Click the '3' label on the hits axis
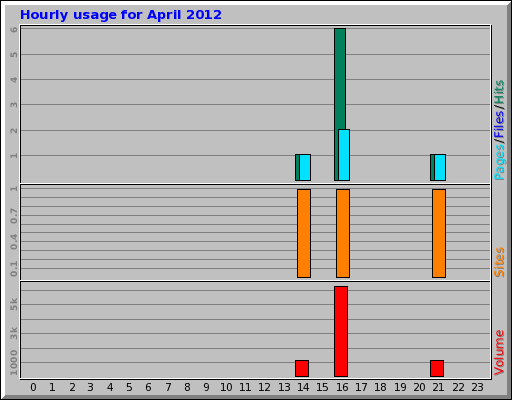The image size is (512, 400). (14, 105)
